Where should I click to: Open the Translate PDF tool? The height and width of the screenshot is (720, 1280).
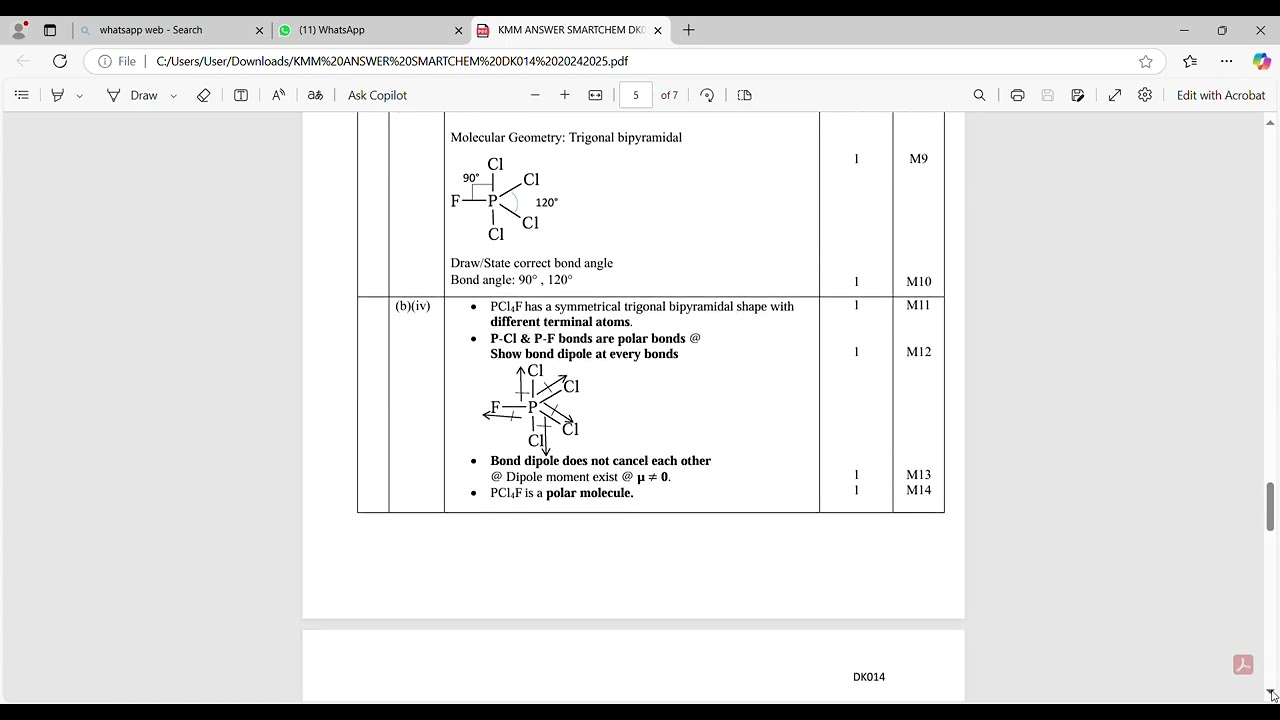click(x=315, y=95)
